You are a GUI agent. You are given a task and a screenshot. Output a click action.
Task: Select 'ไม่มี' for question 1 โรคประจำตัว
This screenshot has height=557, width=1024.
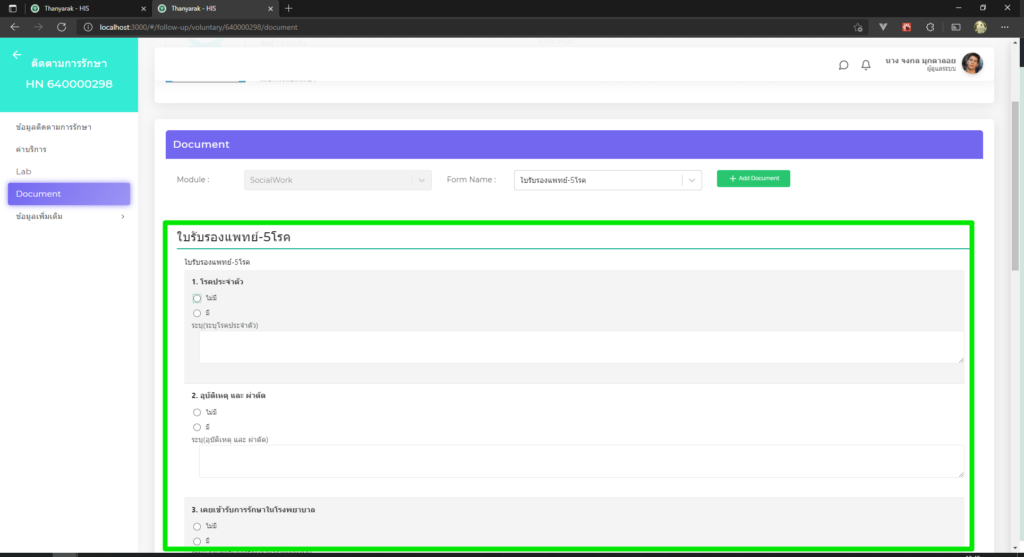click(x=197, y=298)
